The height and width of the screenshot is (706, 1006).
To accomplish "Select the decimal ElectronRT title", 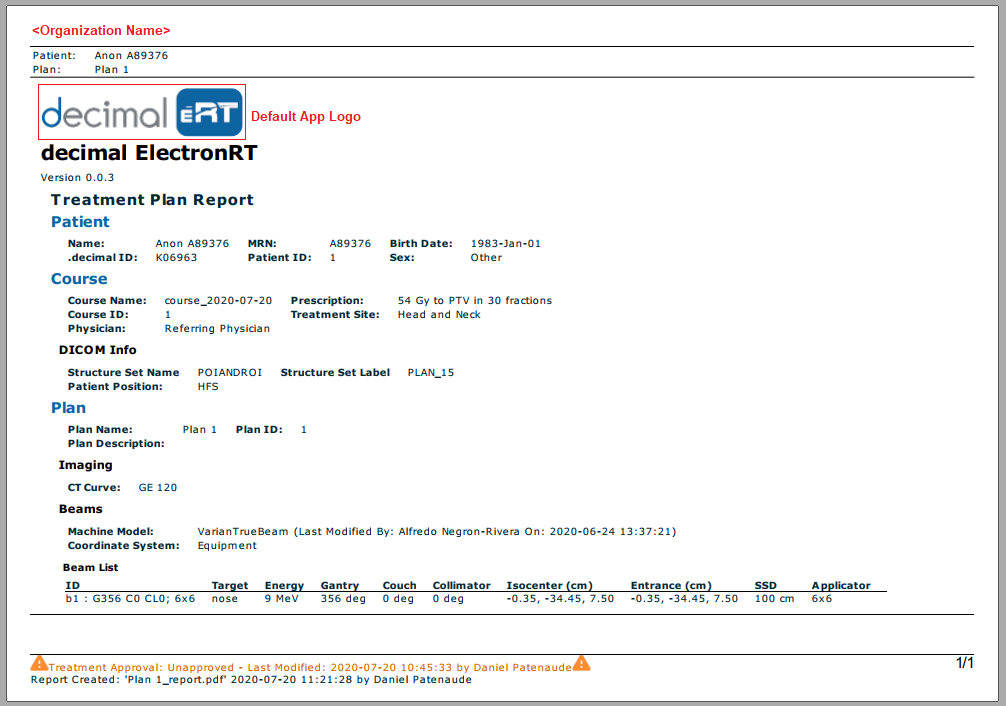I will (x=149, y=153).
